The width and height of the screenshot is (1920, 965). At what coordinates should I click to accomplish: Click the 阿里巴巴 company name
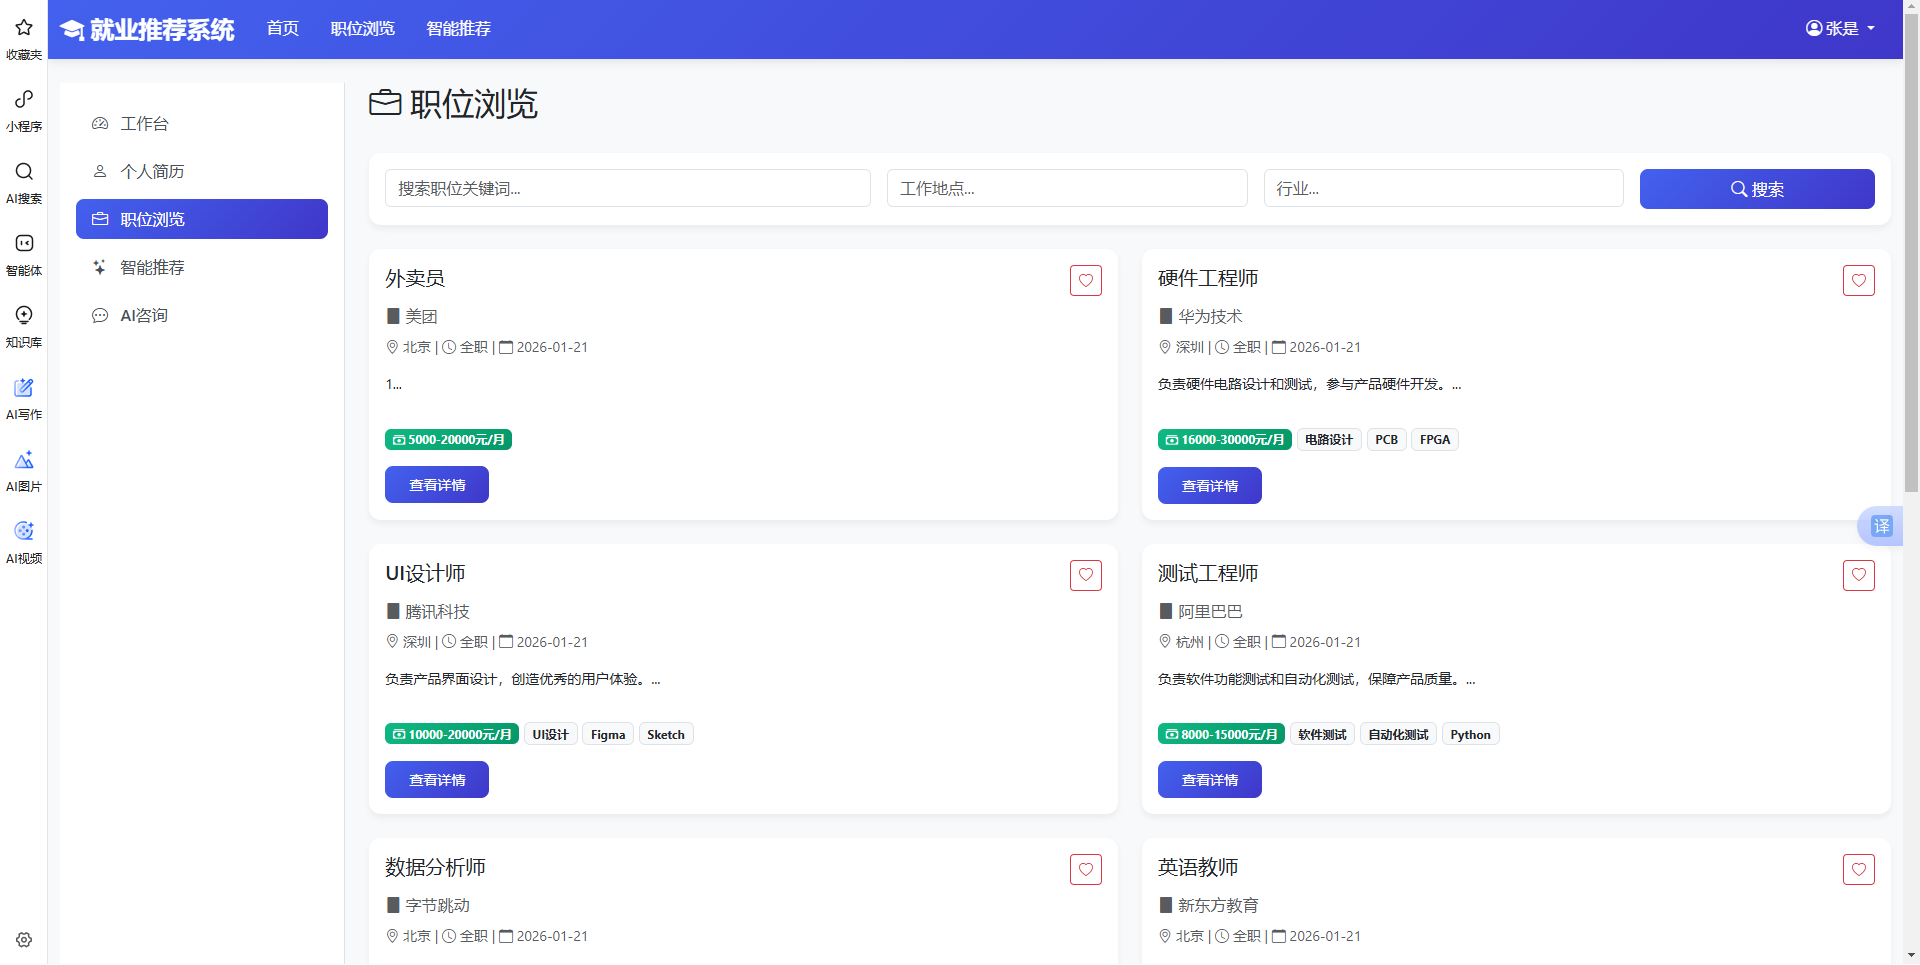1210,612
